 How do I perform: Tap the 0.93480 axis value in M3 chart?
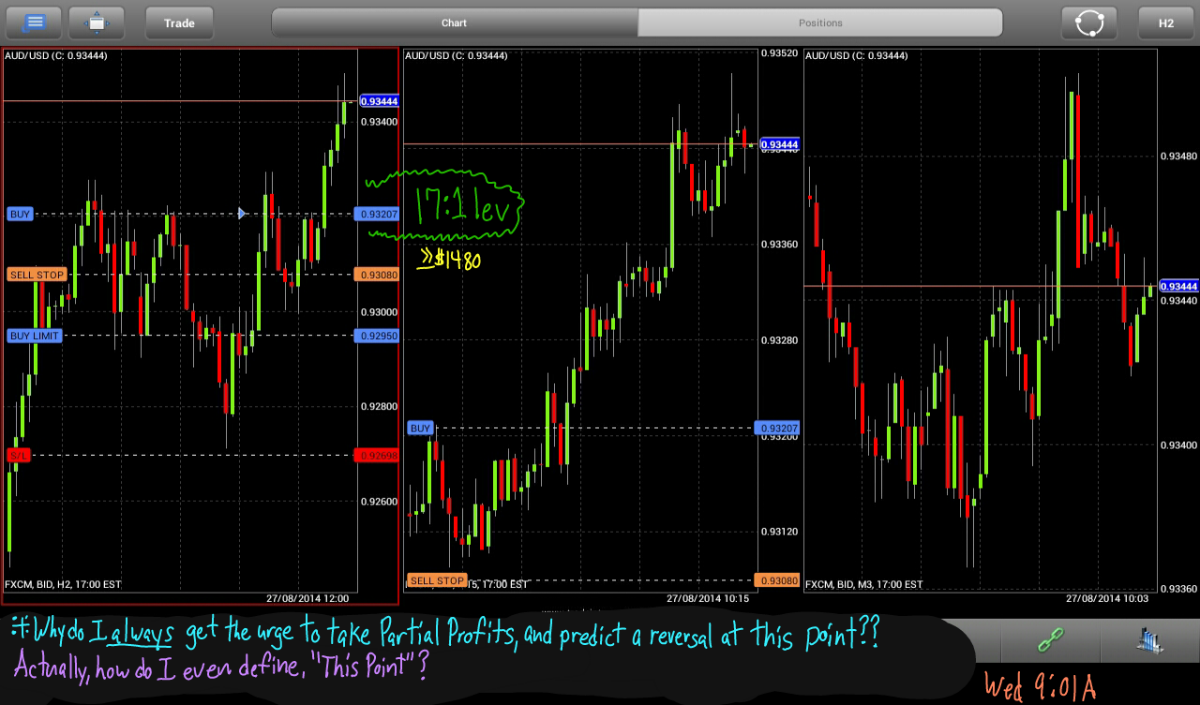tap(1178, 156)
